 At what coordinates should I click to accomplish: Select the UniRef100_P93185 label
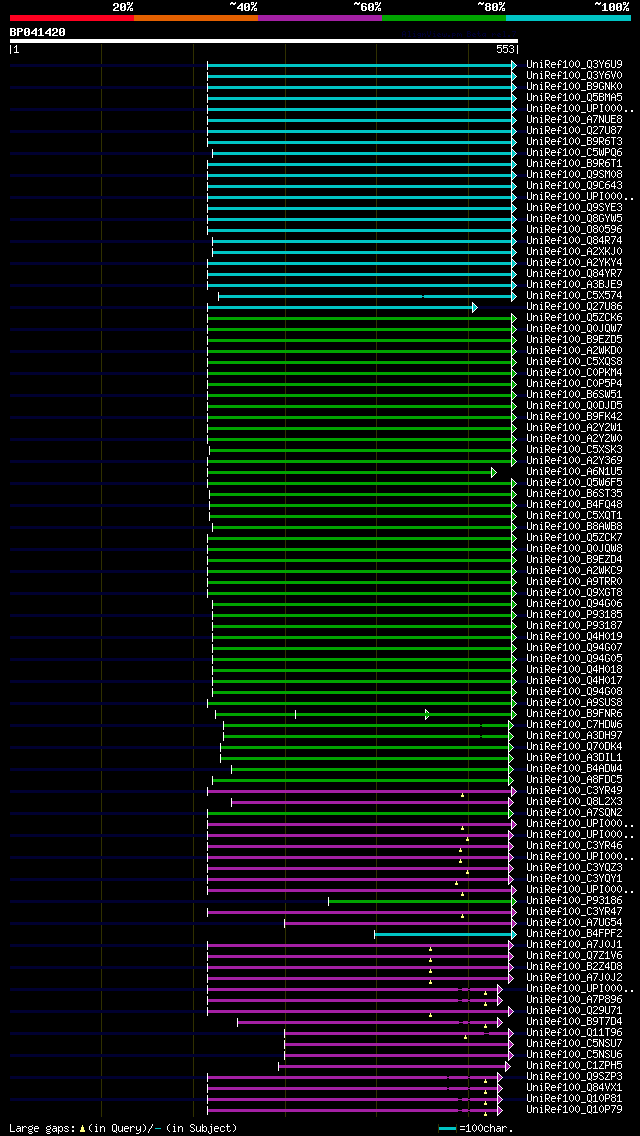574,614
